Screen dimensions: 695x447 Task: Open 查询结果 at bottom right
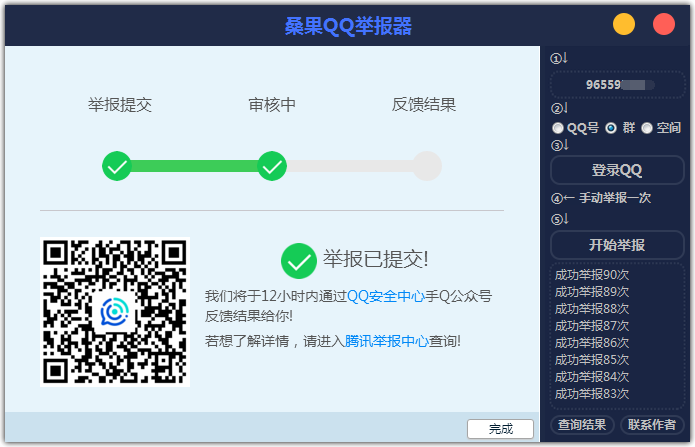[582, 425]
